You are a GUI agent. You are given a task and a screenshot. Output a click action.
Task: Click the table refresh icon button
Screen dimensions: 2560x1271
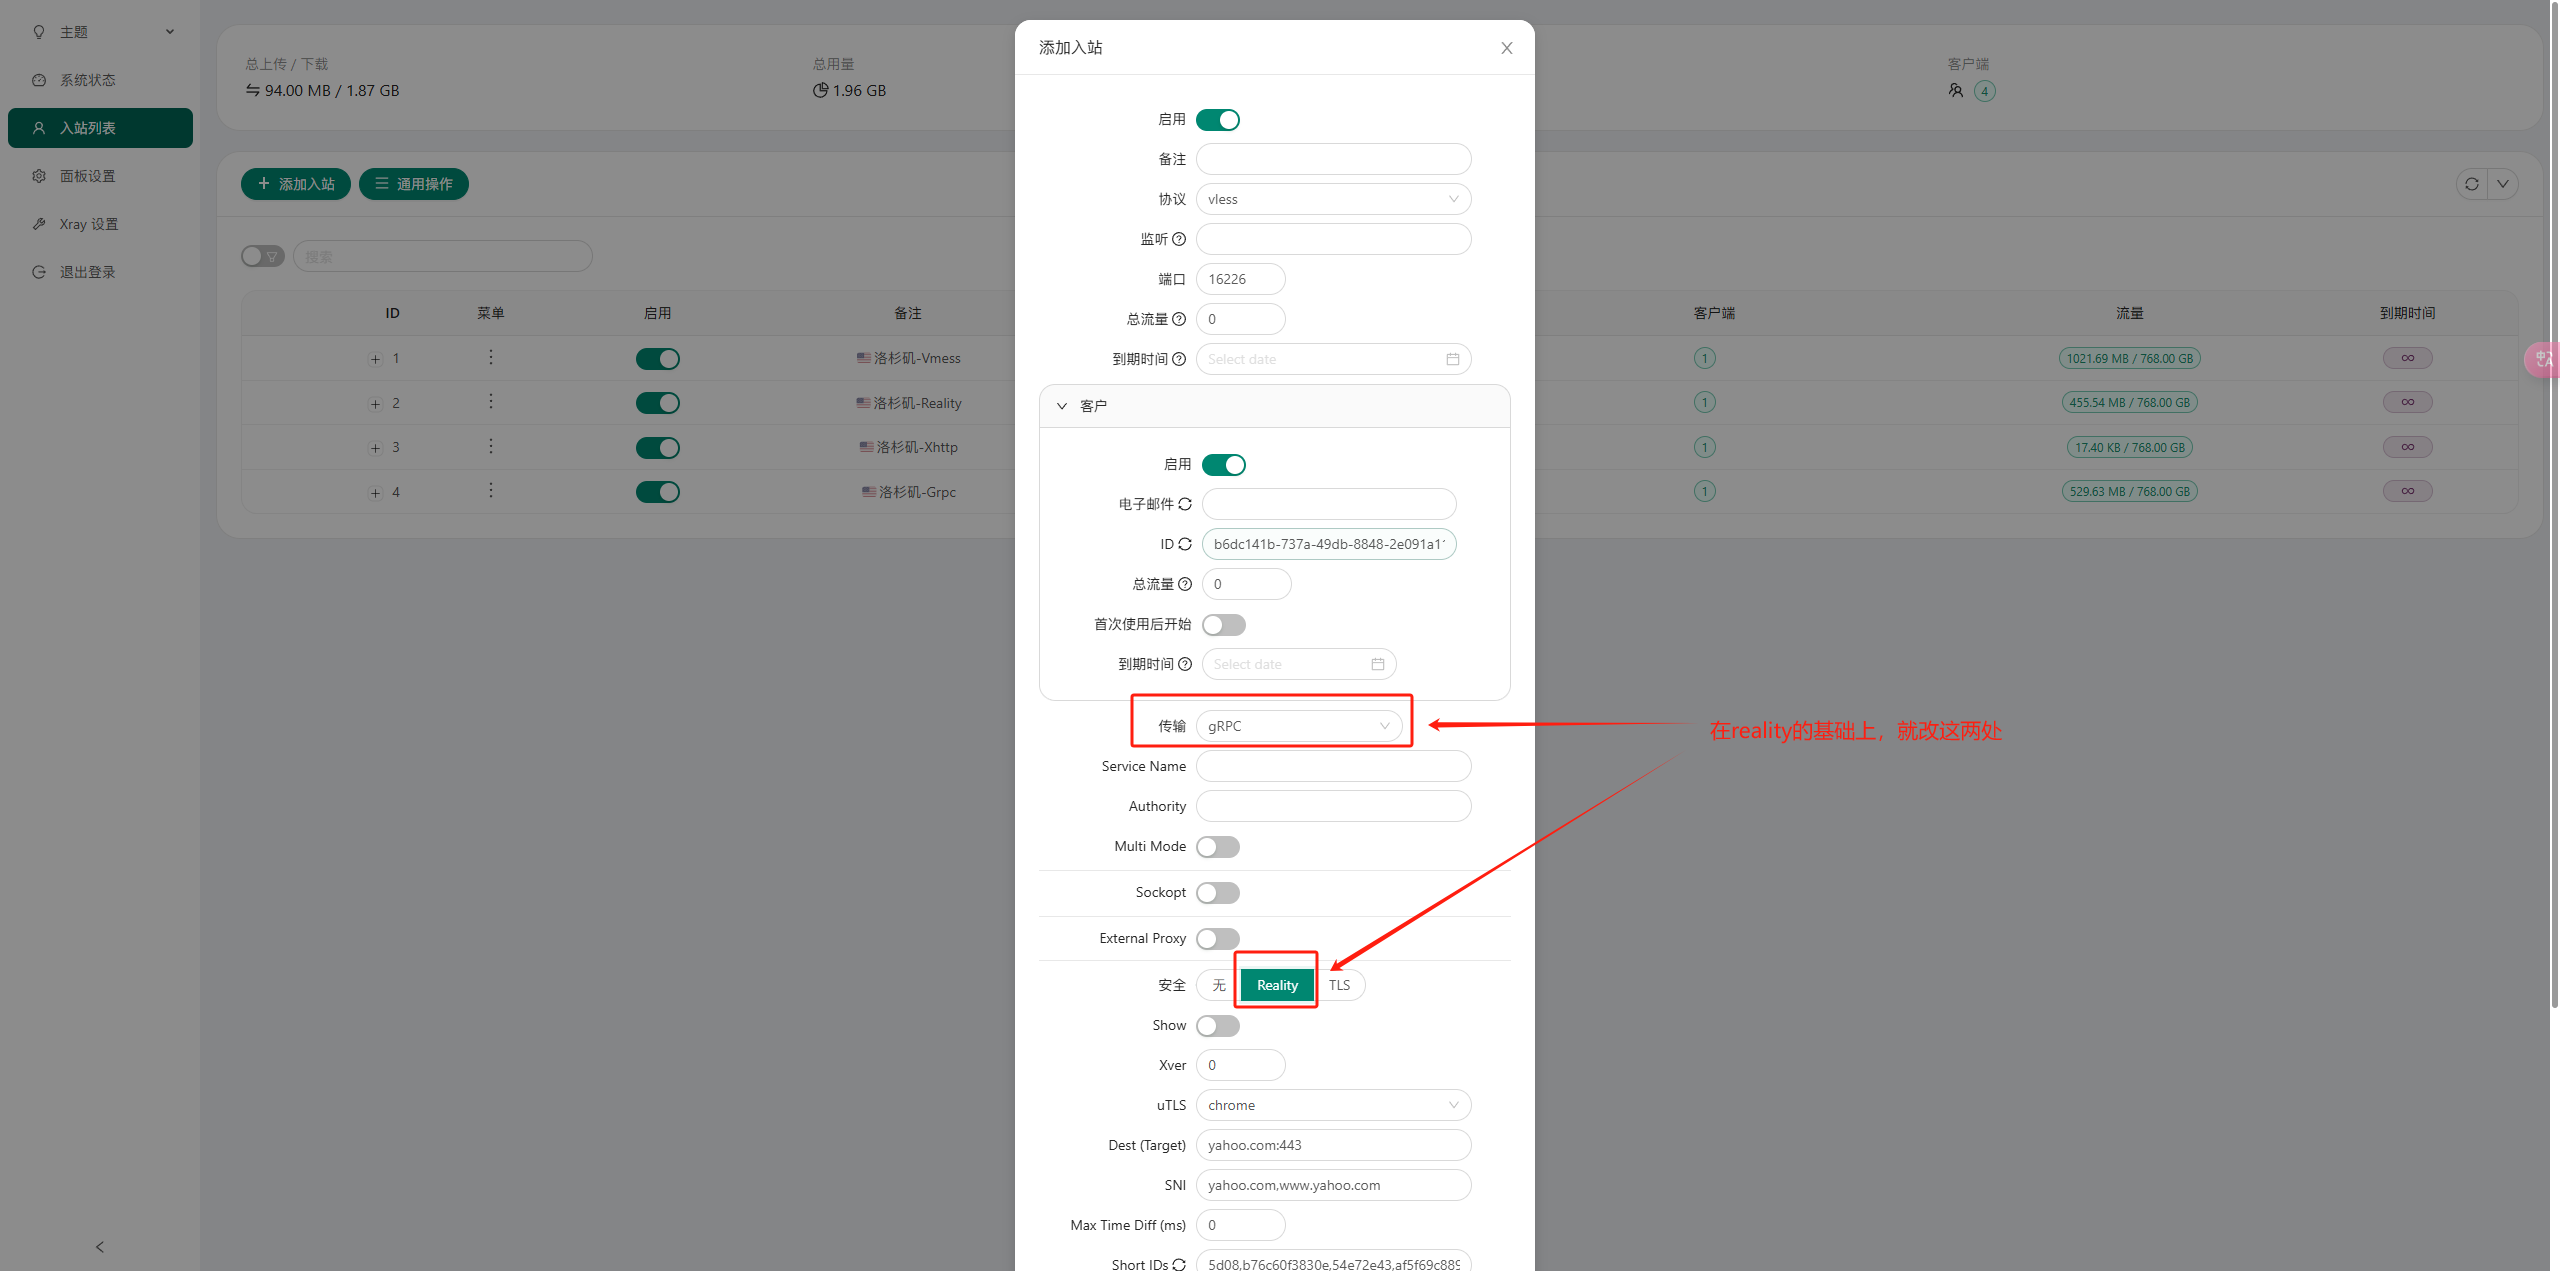click(x=2471, y=184)
